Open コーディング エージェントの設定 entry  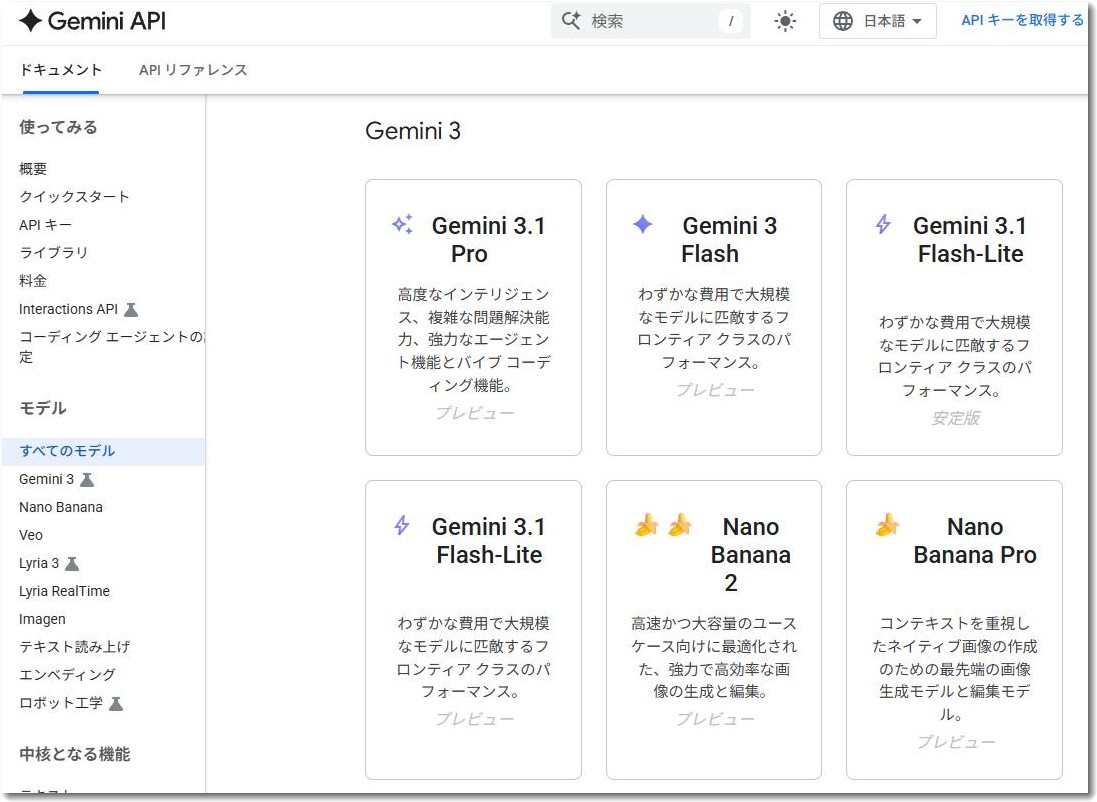point(112,346)
